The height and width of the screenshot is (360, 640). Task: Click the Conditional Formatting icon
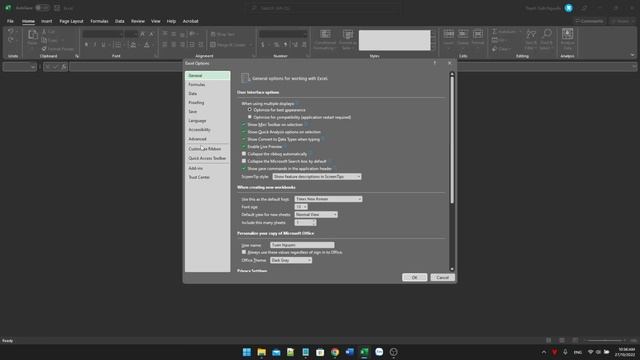(x=325, y=34)
